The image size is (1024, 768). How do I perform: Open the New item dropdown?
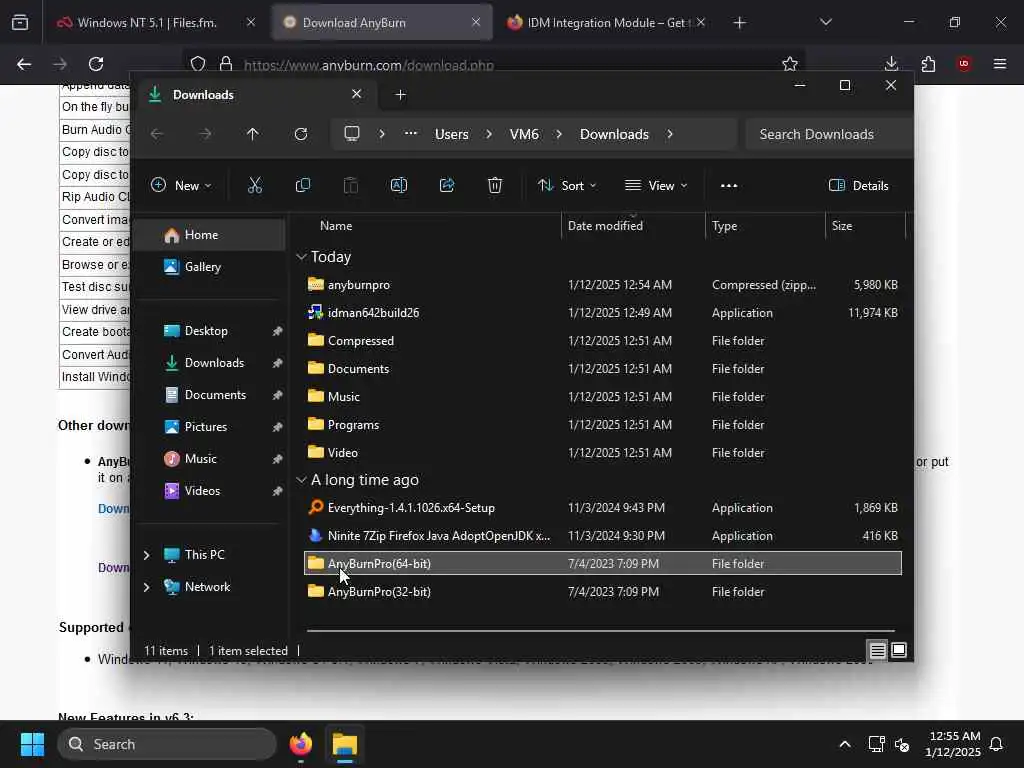[x=181, y=185]
